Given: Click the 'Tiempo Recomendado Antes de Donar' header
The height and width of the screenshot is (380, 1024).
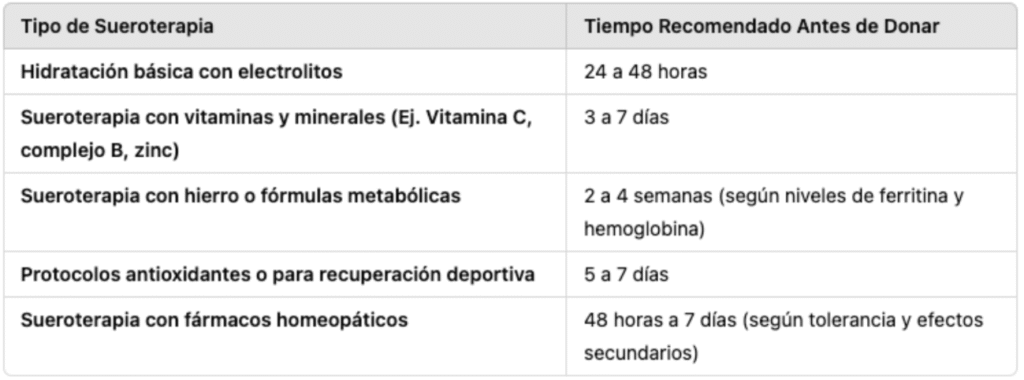Looking at the screenshot, I should pyautogui.click(x=761, y=27).
